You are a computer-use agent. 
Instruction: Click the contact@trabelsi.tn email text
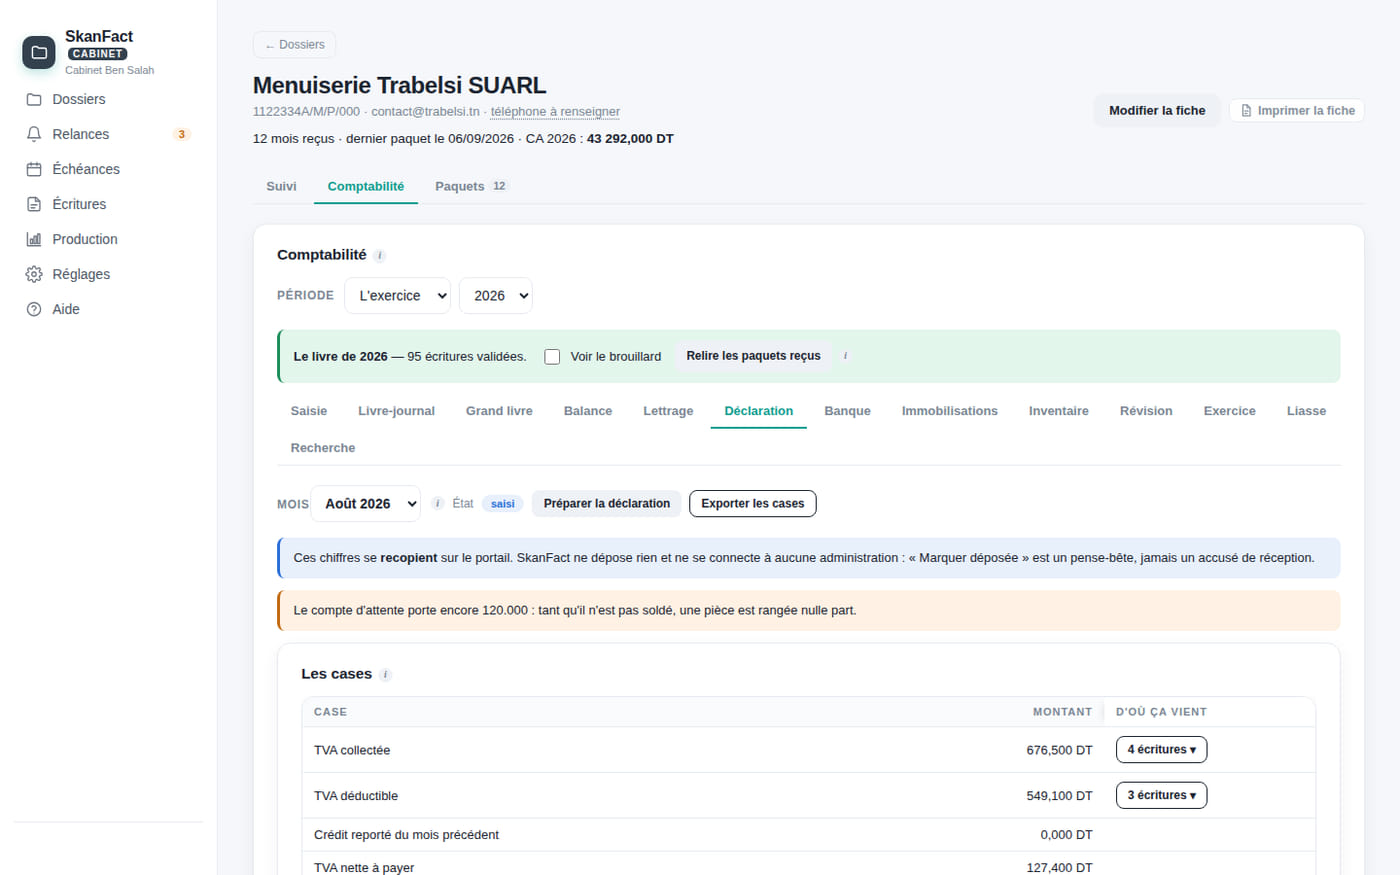coord(425,112)
